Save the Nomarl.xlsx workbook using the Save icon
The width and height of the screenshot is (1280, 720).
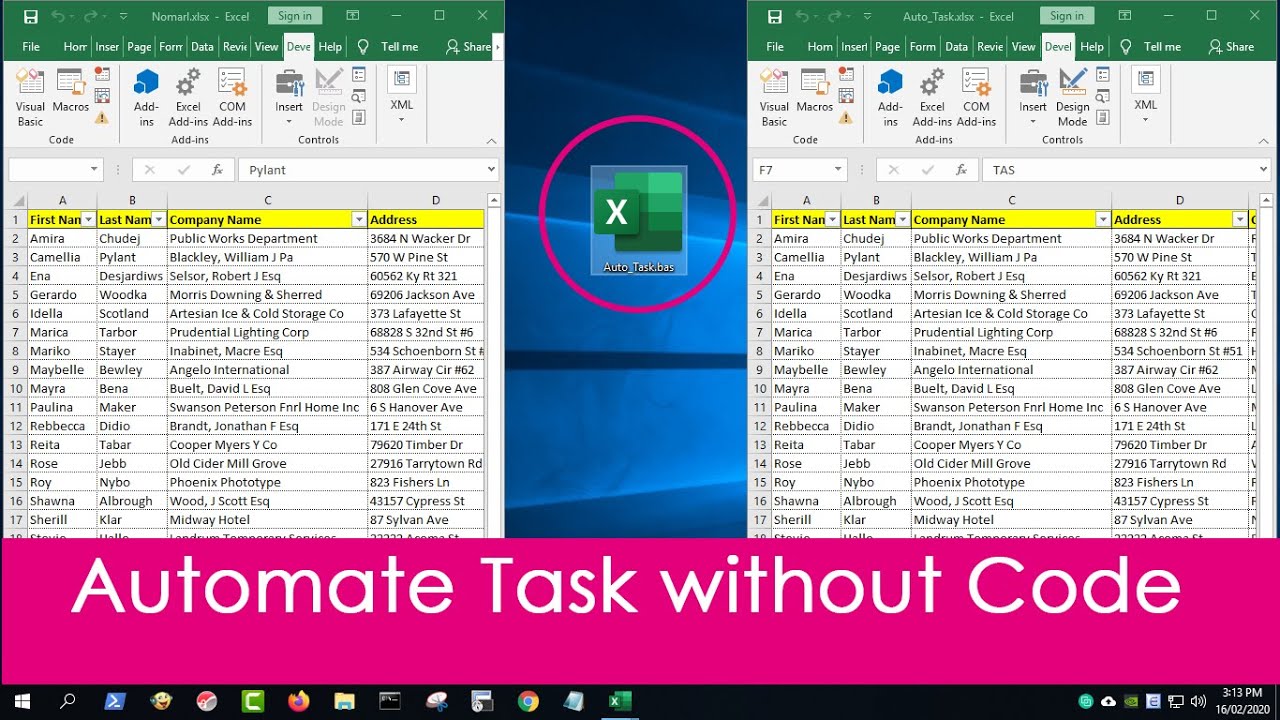click(x=30, y=16)
